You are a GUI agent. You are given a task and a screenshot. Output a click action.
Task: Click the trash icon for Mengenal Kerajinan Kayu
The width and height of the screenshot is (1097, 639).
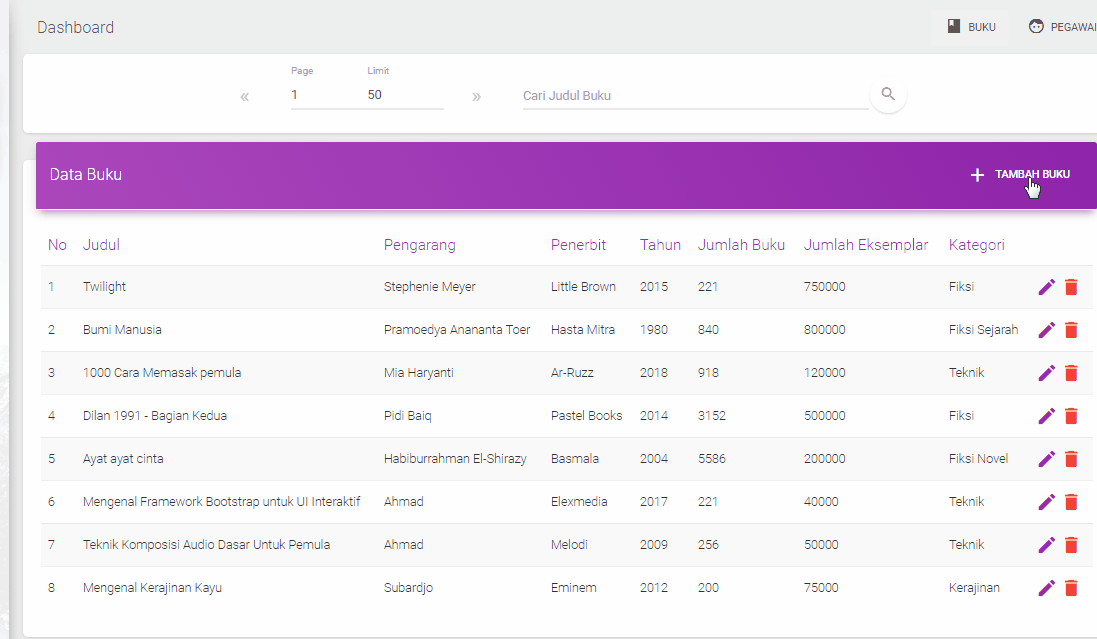[x=1072, y=588]
